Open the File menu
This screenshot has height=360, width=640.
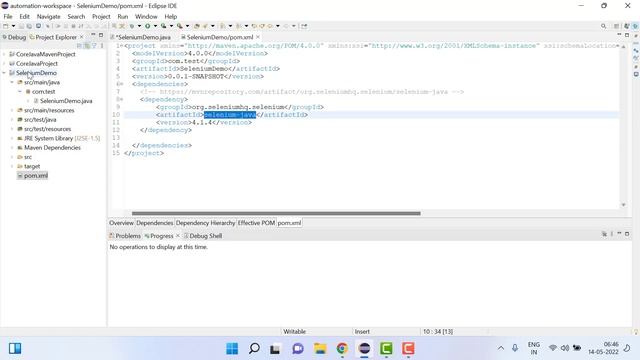8,17
